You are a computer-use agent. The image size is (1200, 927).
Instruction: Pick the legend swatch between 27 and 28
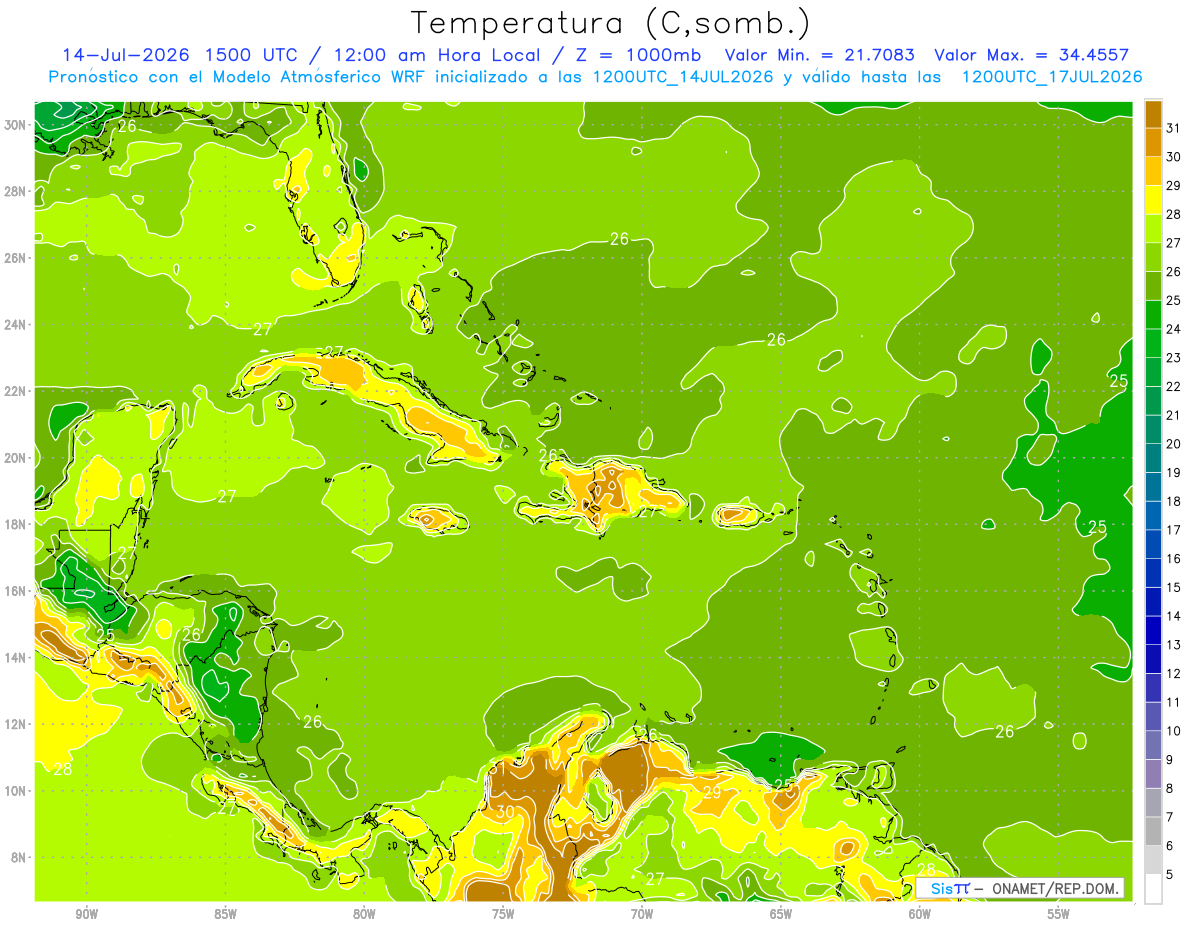[1153, 228]
